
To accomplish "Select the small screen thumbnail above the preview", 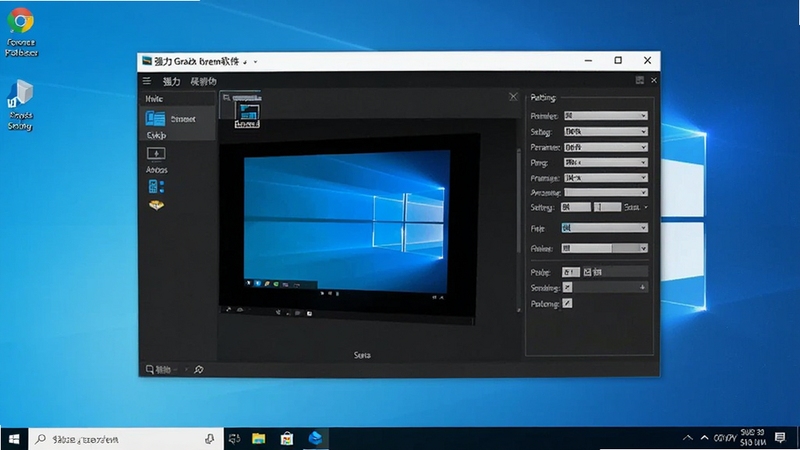I will 247,115.
